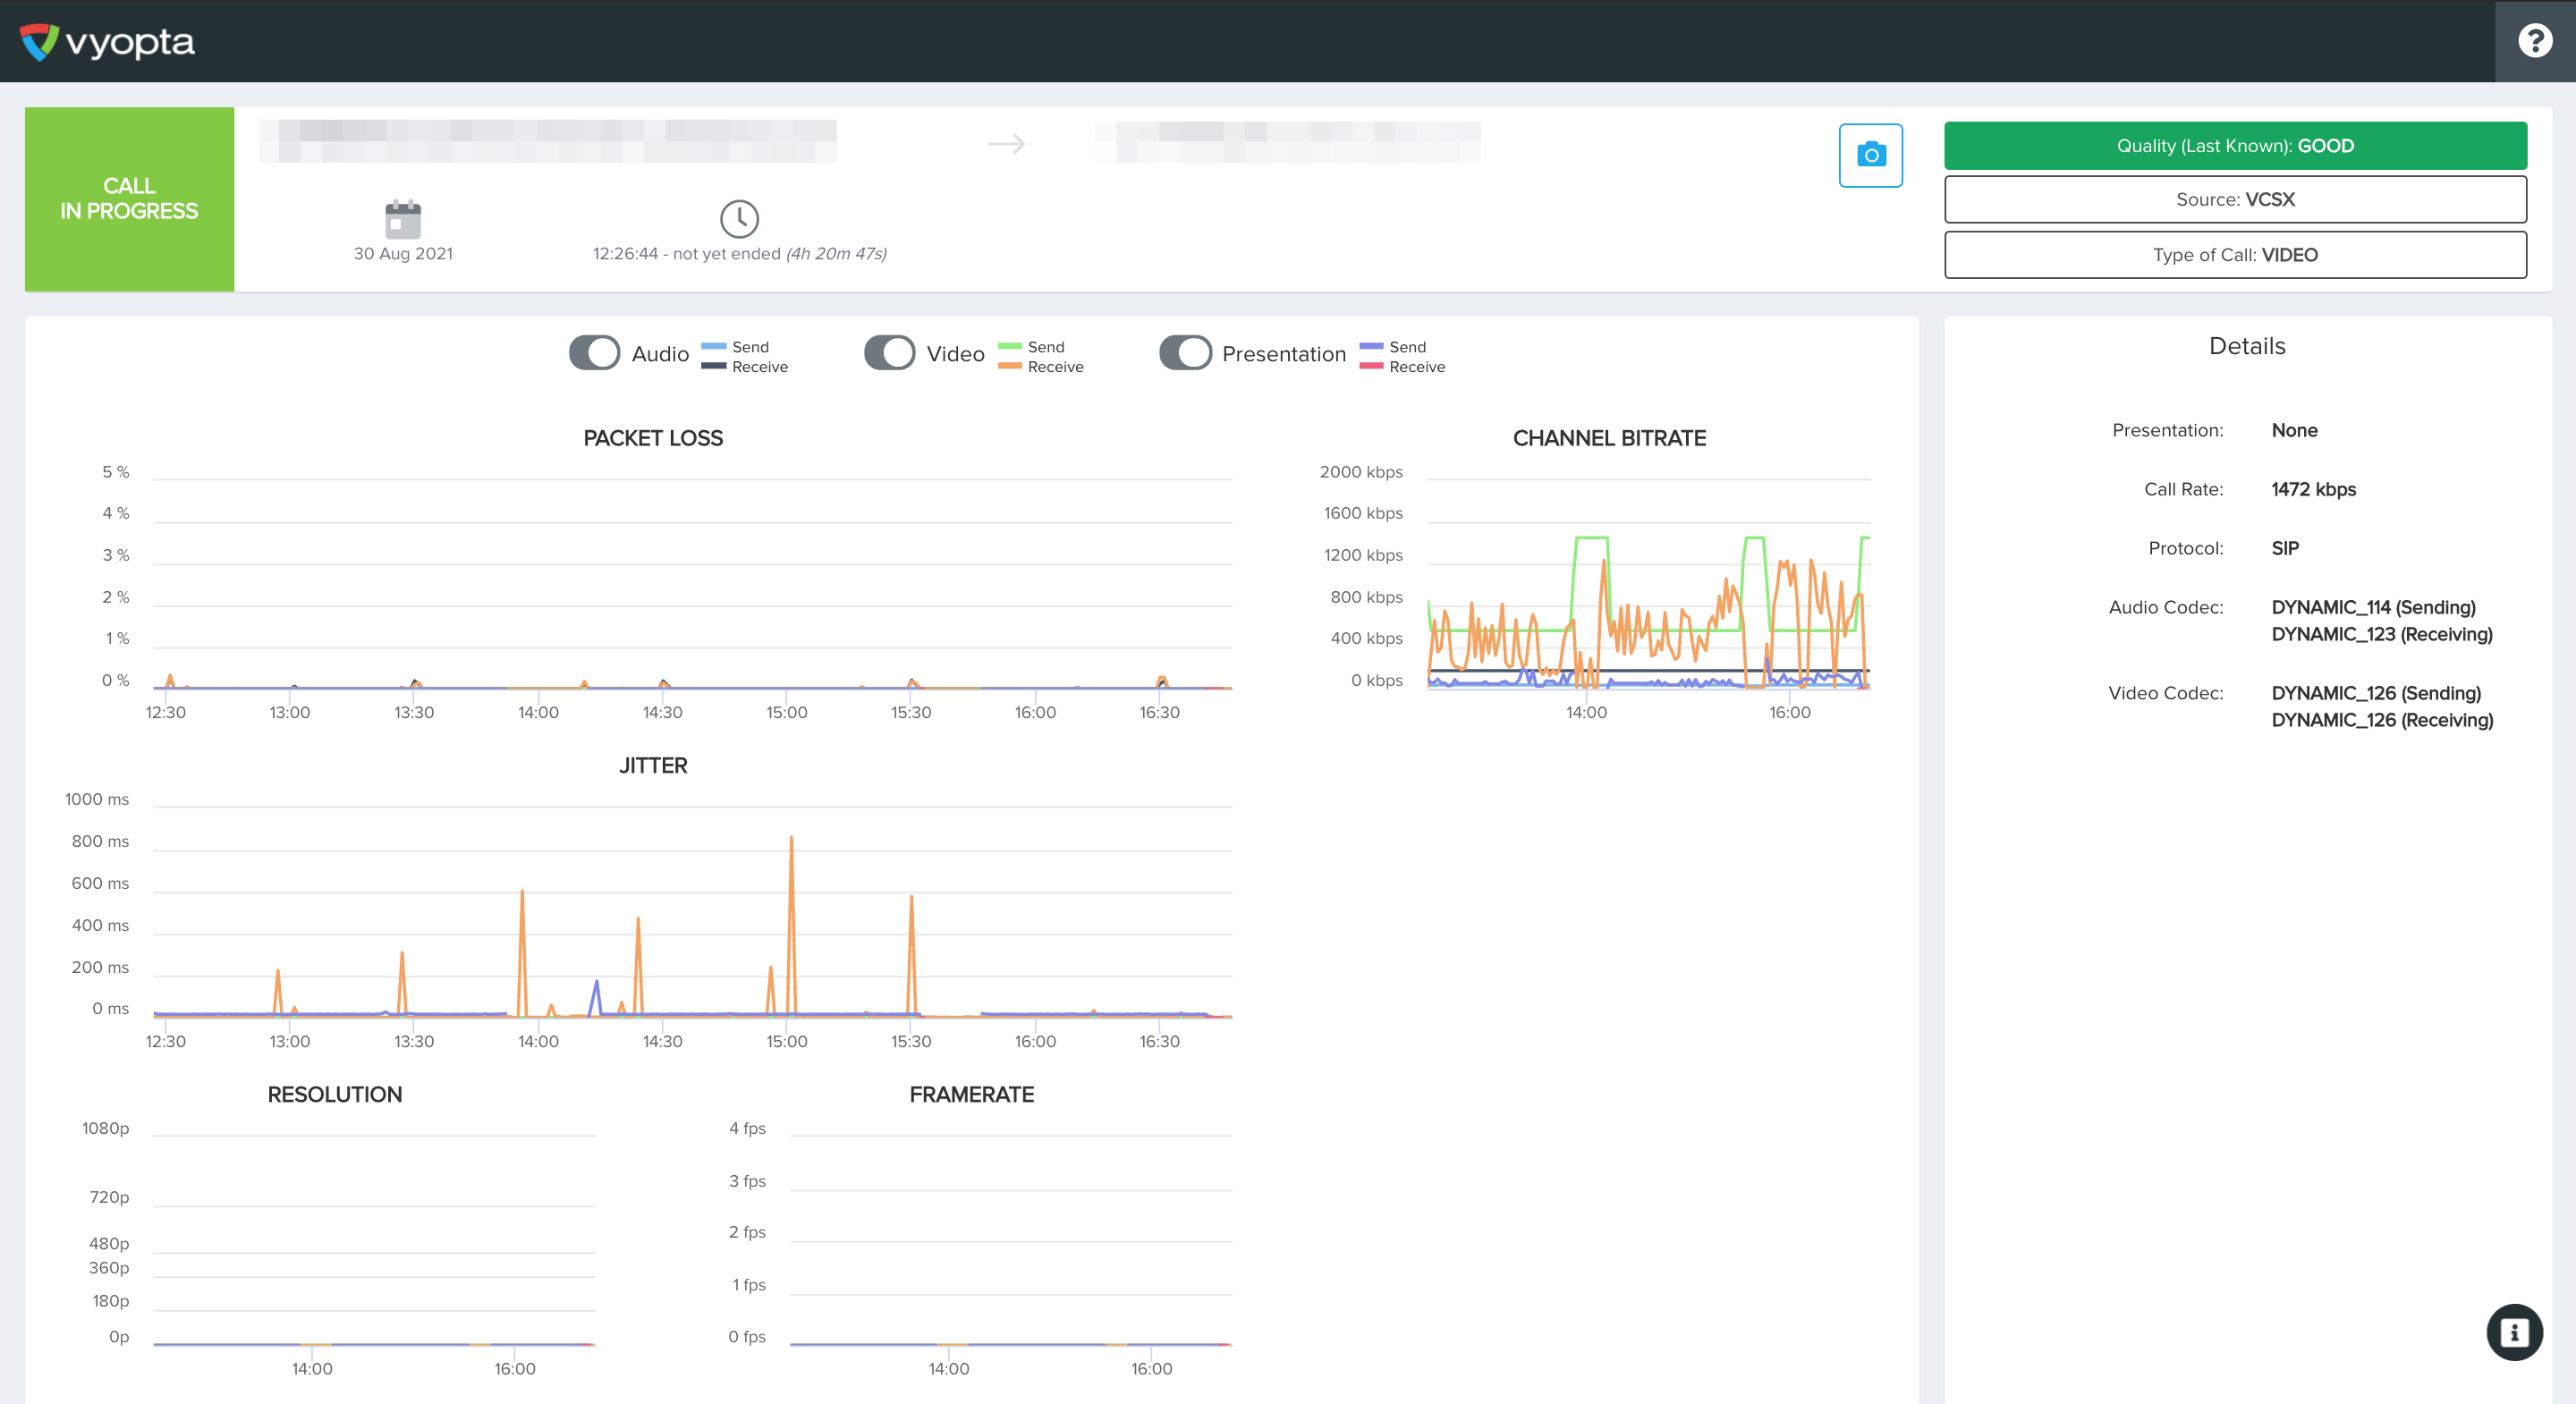The image size is (2576, 1404).
Task: Click the Source: VCSX box
Action: click(2235, 199)
